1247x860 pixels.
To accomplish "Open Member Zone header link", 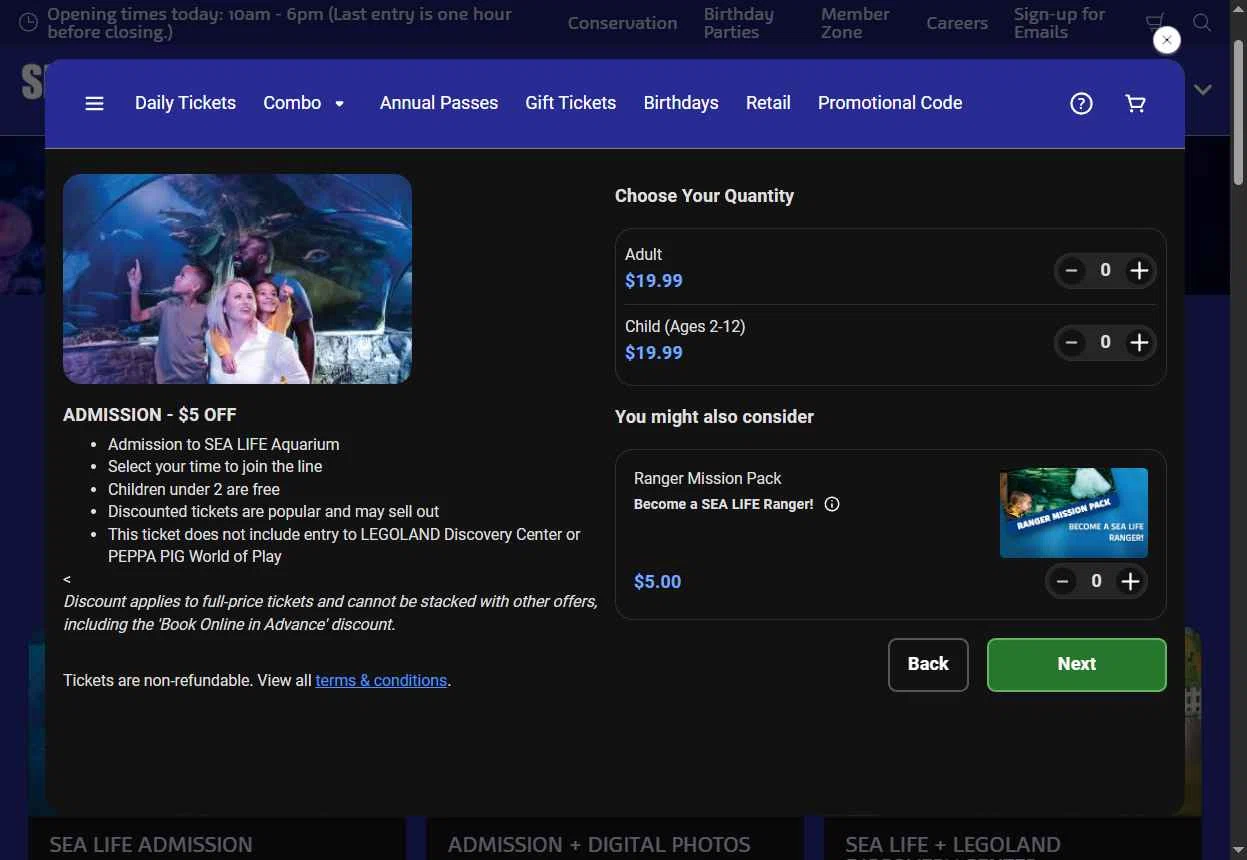I will (855, 23).
